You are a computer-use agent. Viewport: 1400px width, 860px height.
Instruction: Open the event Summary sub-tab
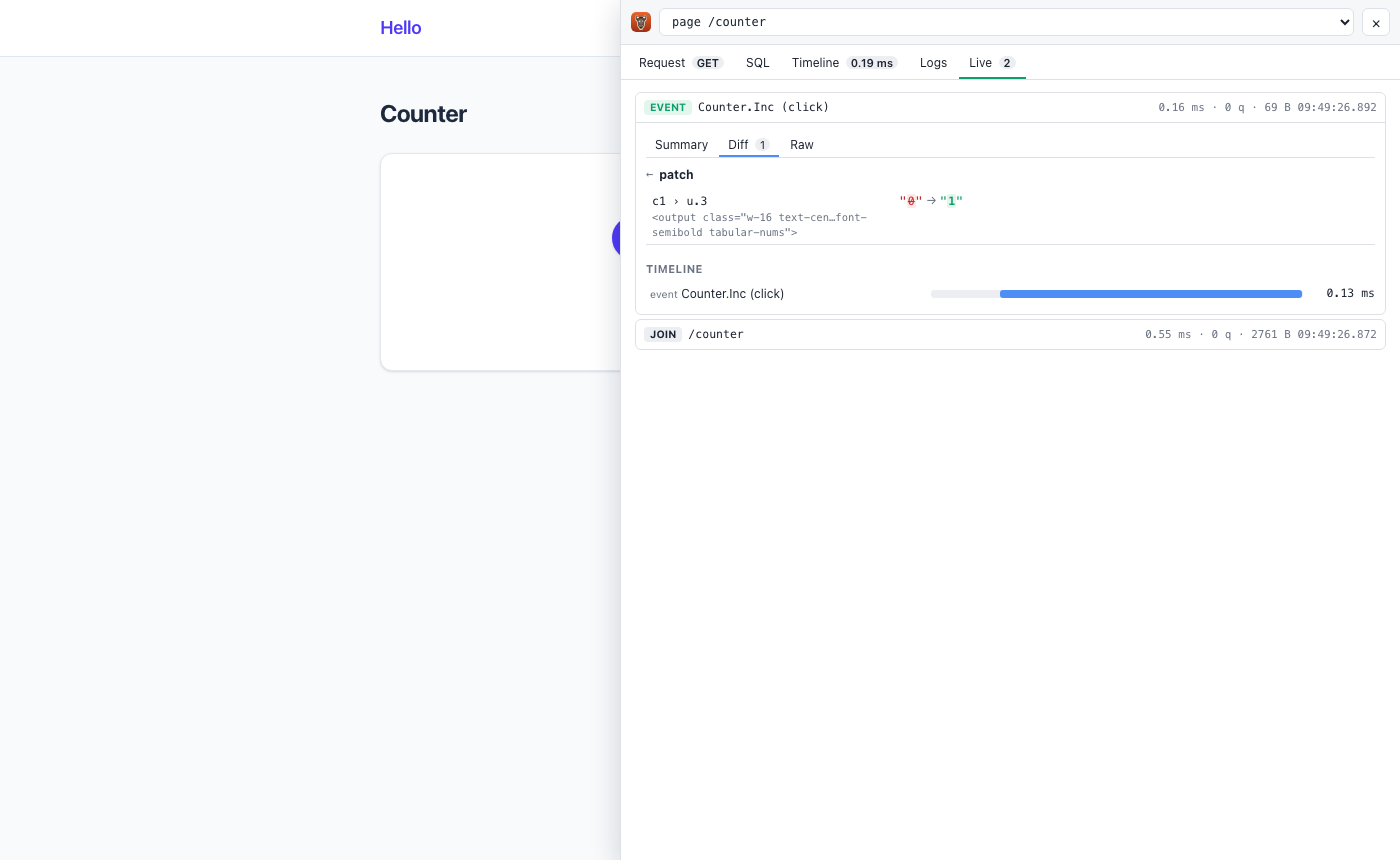coord(681,145)
